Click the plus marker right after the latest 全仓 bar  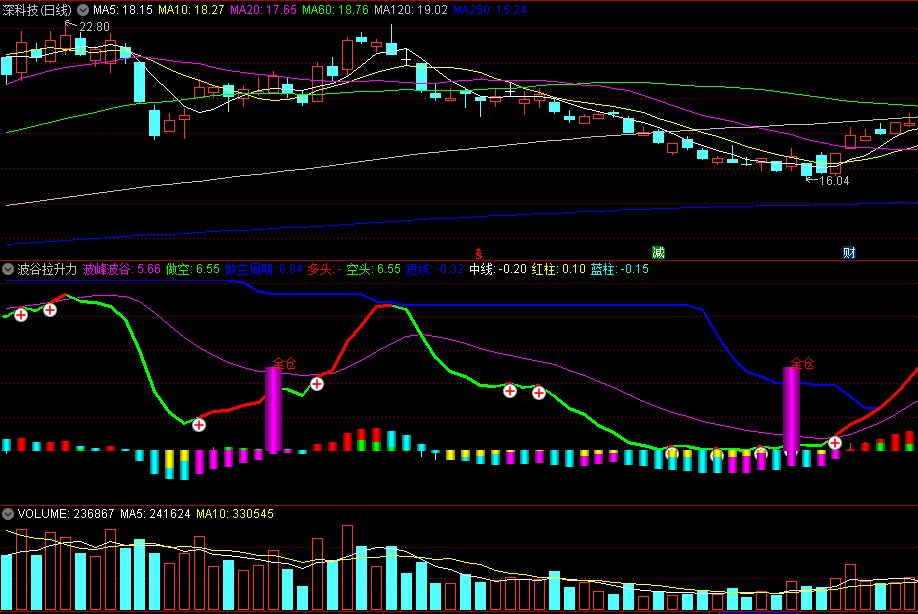[835, 443]
